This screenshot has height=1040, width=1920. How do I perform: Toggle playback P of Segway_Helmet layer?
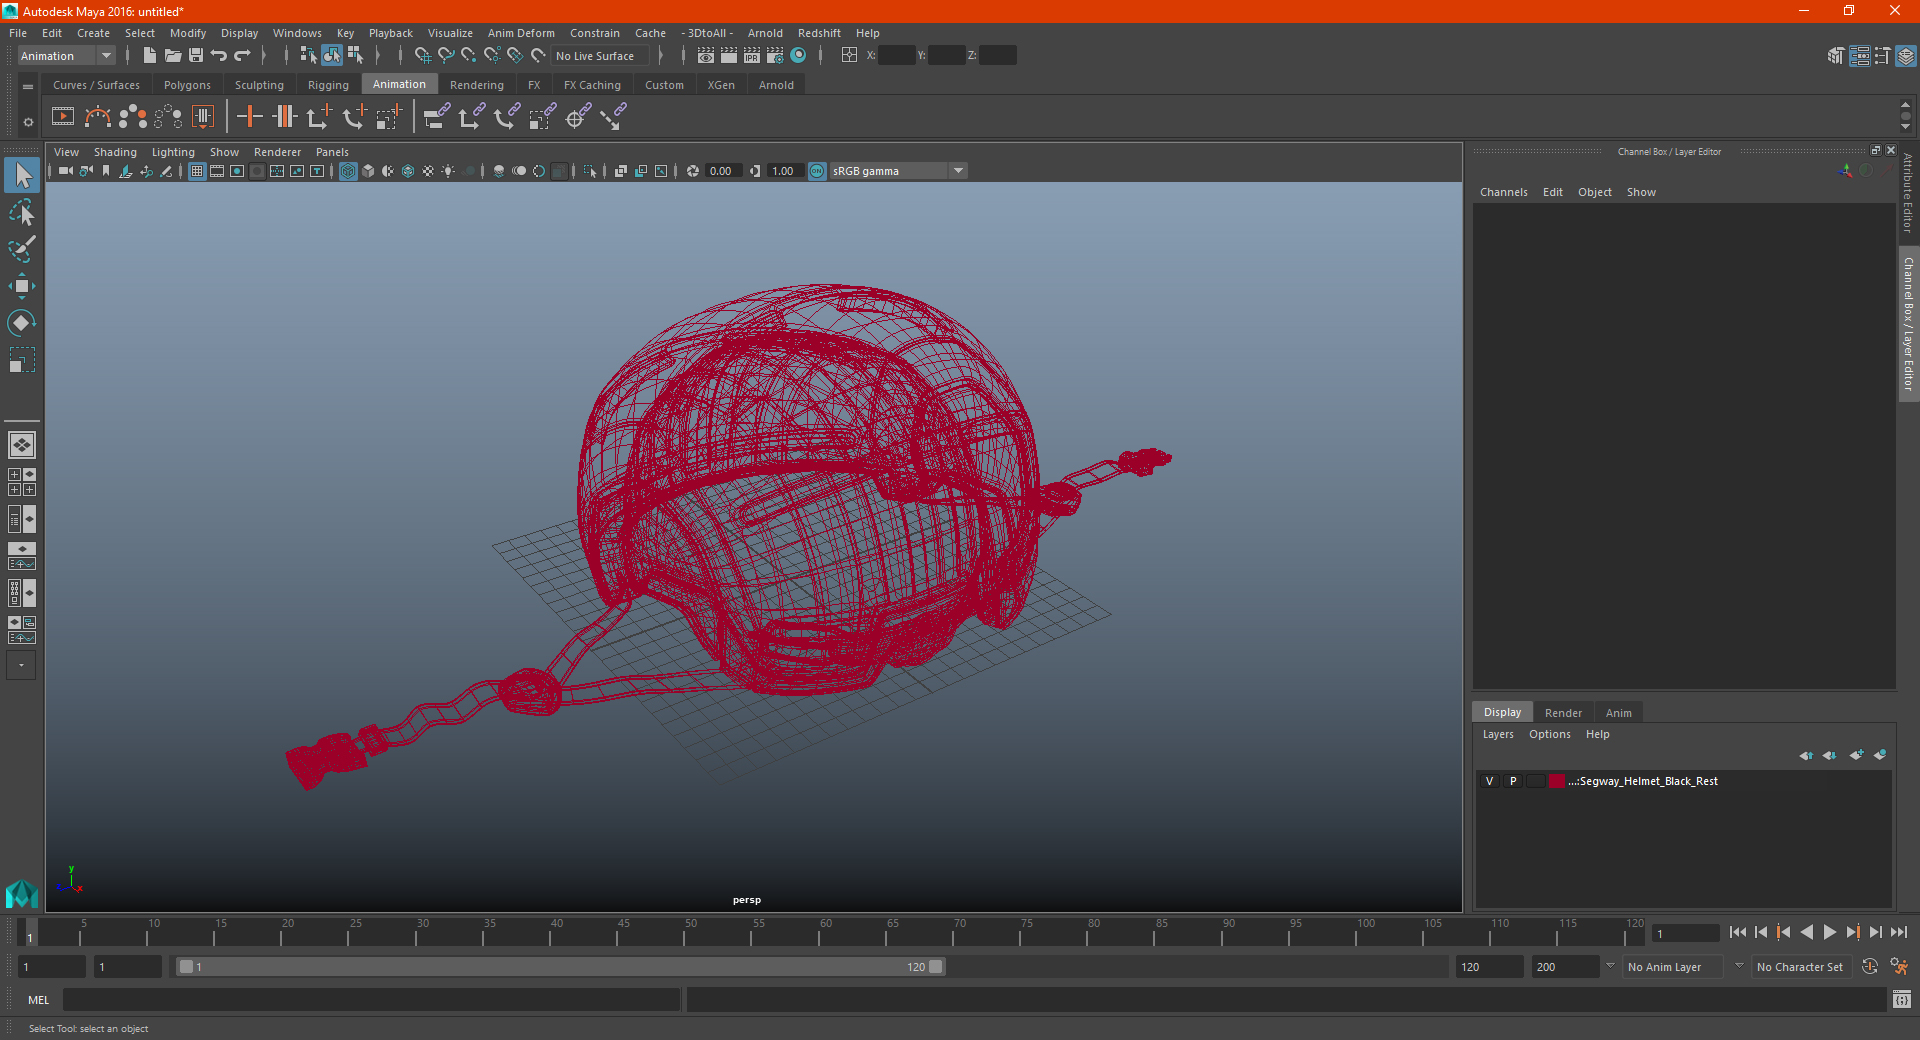pyautogui.click(x=1513, y=781)
